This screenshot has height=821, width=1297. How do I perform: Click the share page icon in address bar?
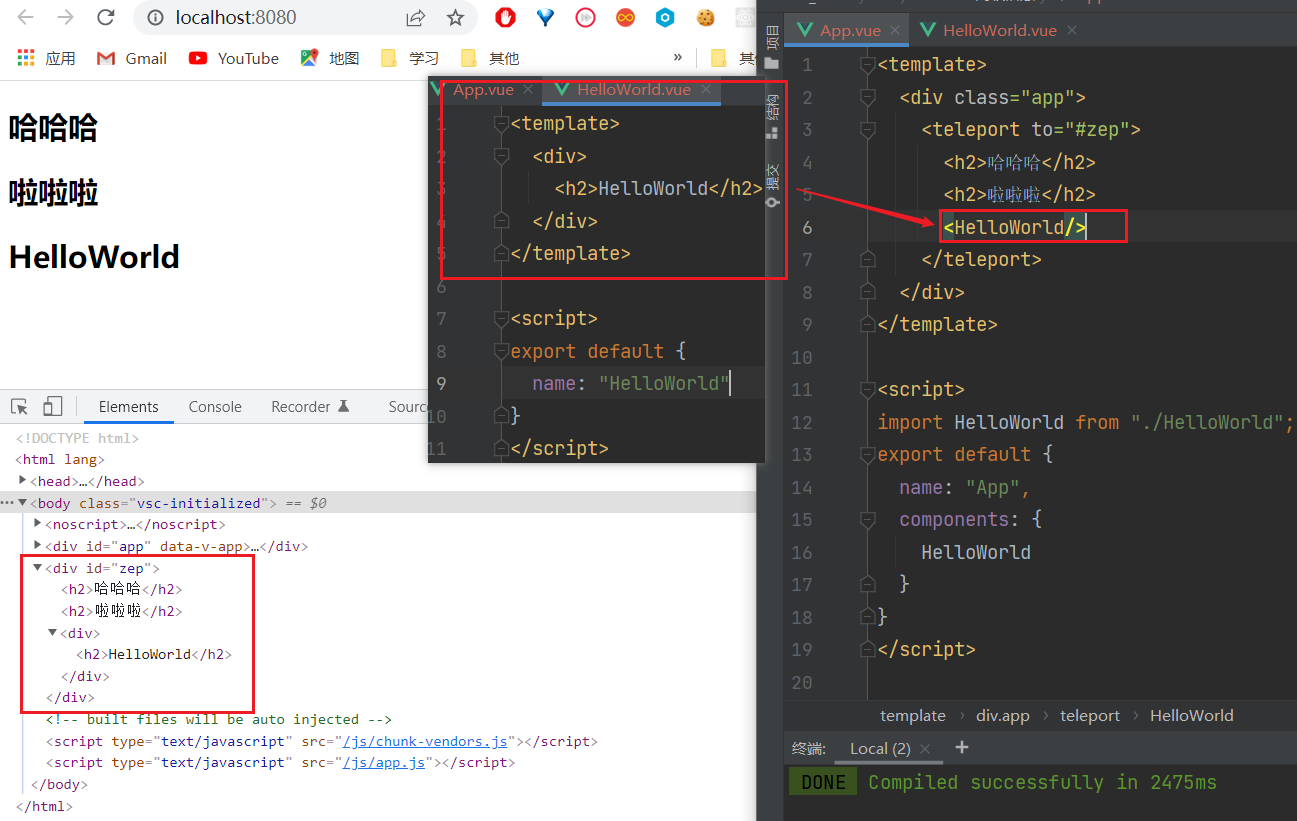click(415, 18)
